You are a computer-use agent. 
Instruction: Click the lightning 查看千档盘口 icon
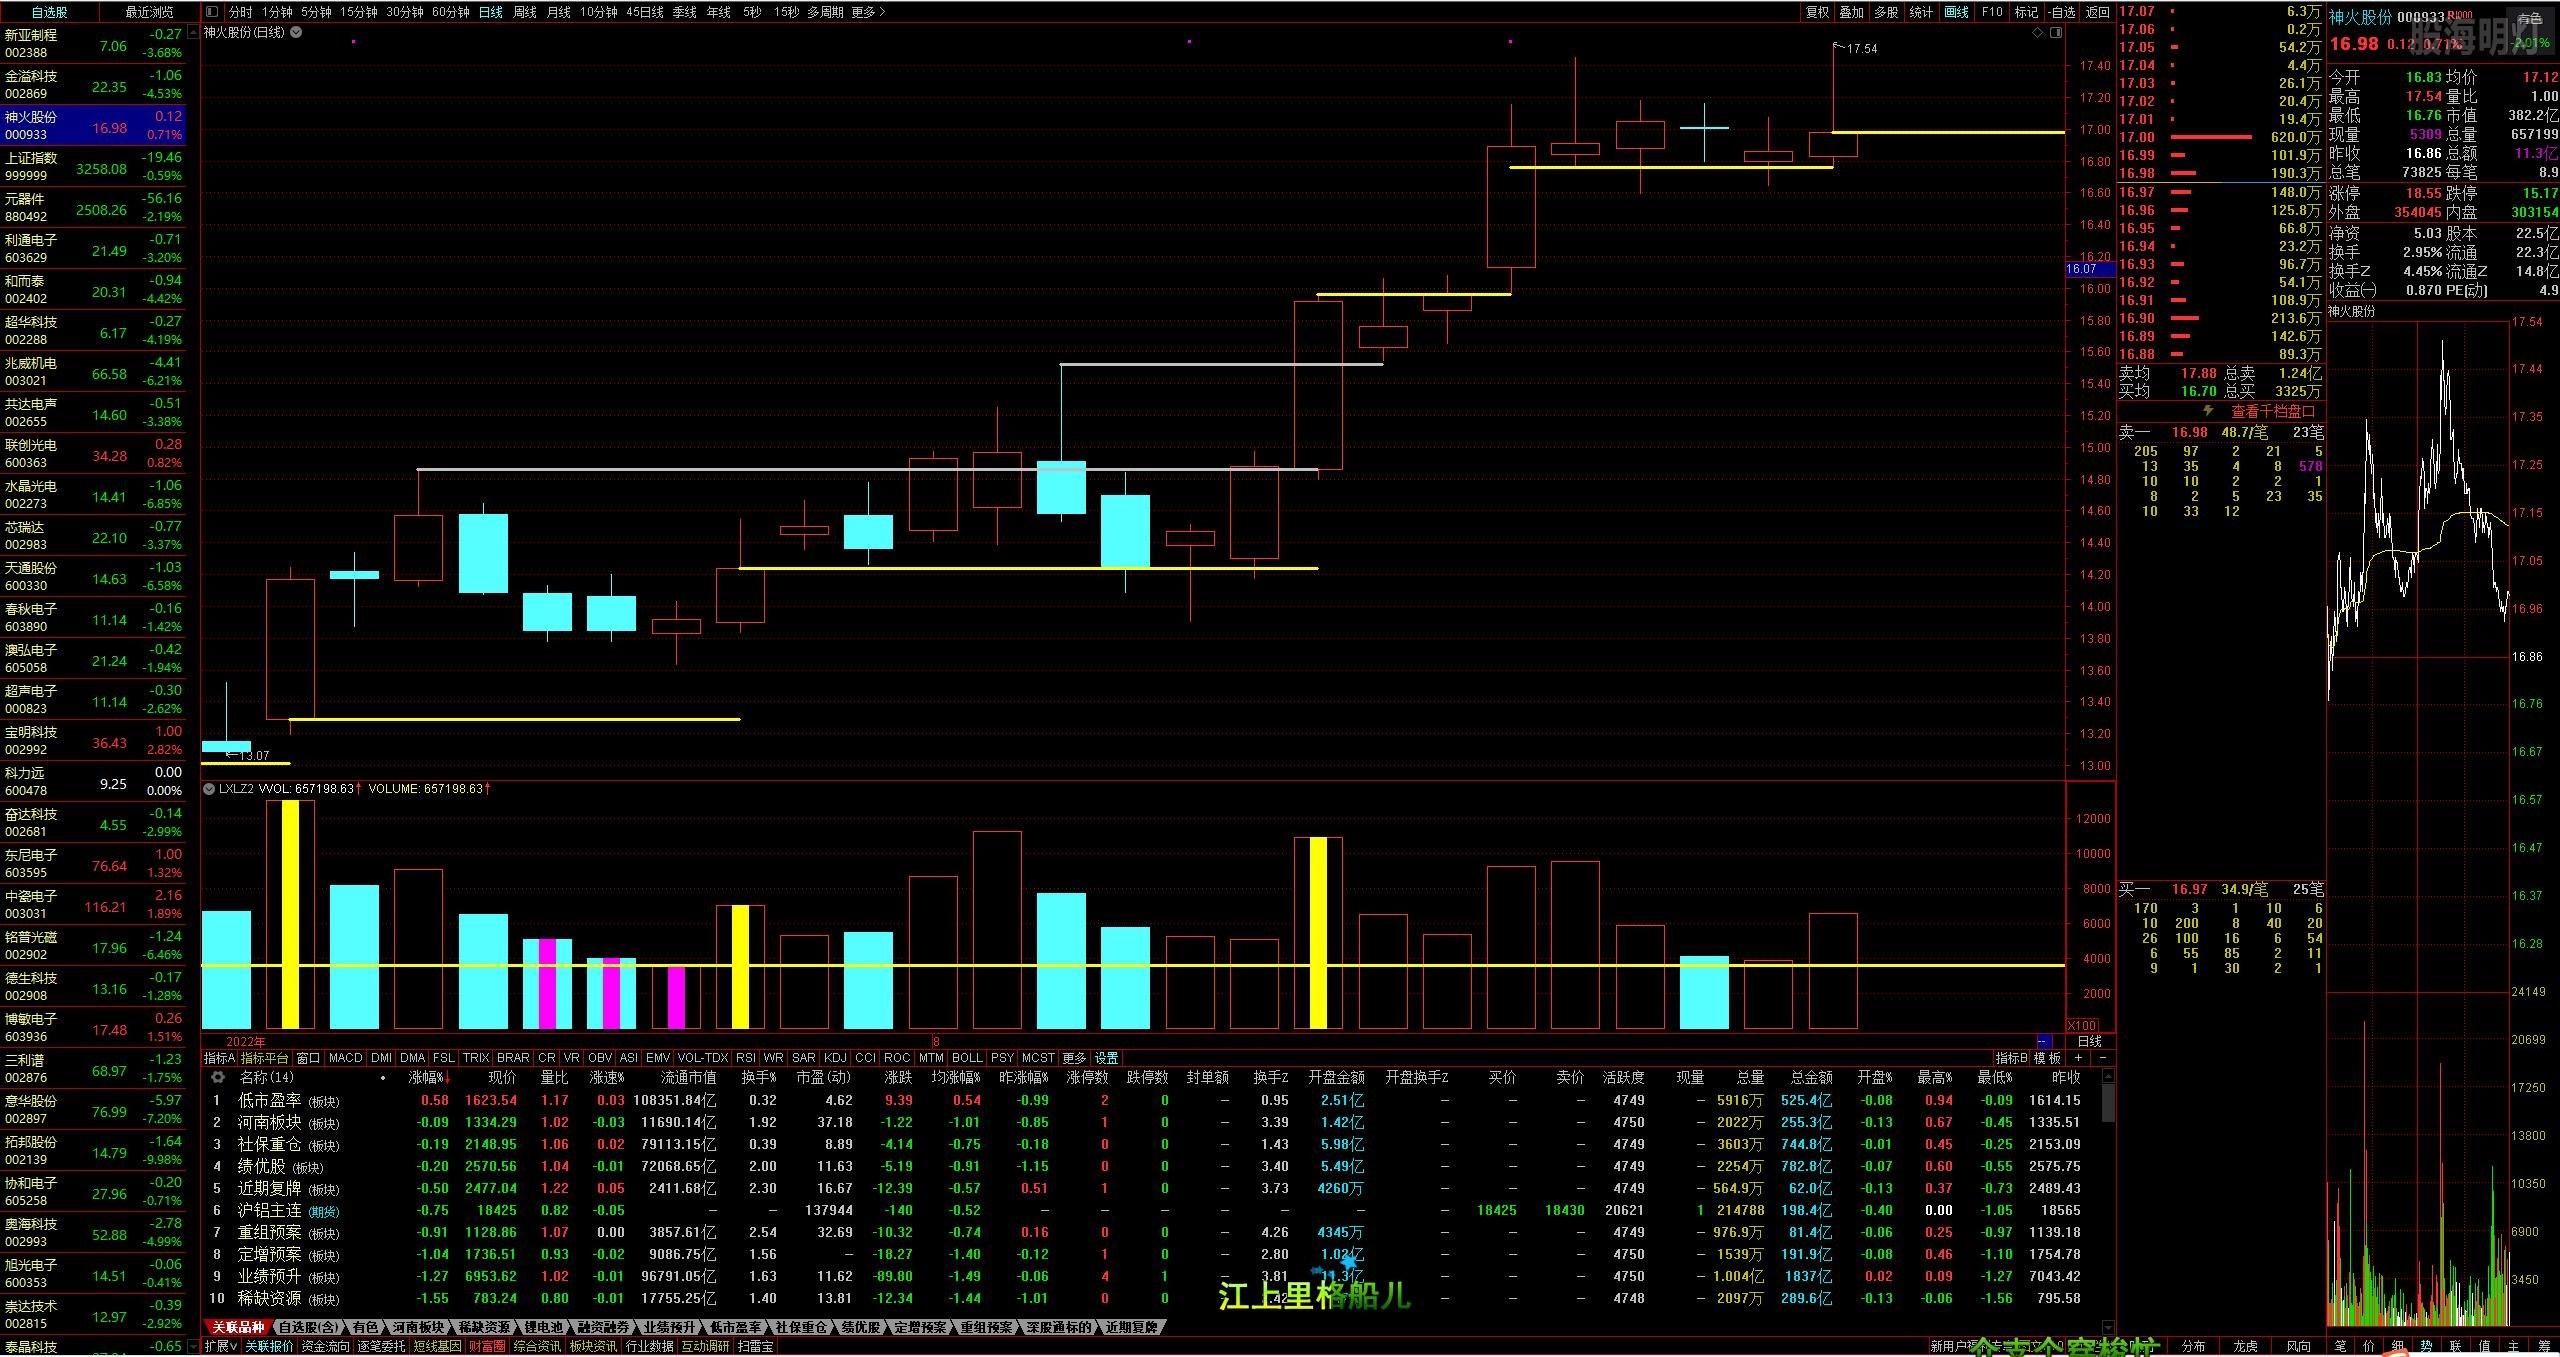click(2208, 411)
